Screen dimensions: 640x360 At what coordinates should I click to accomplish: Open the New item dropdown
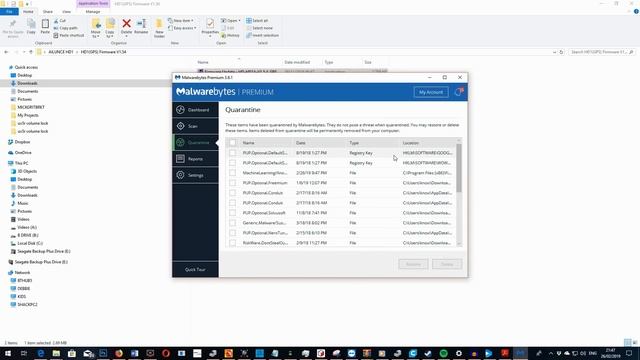point(181,20)
